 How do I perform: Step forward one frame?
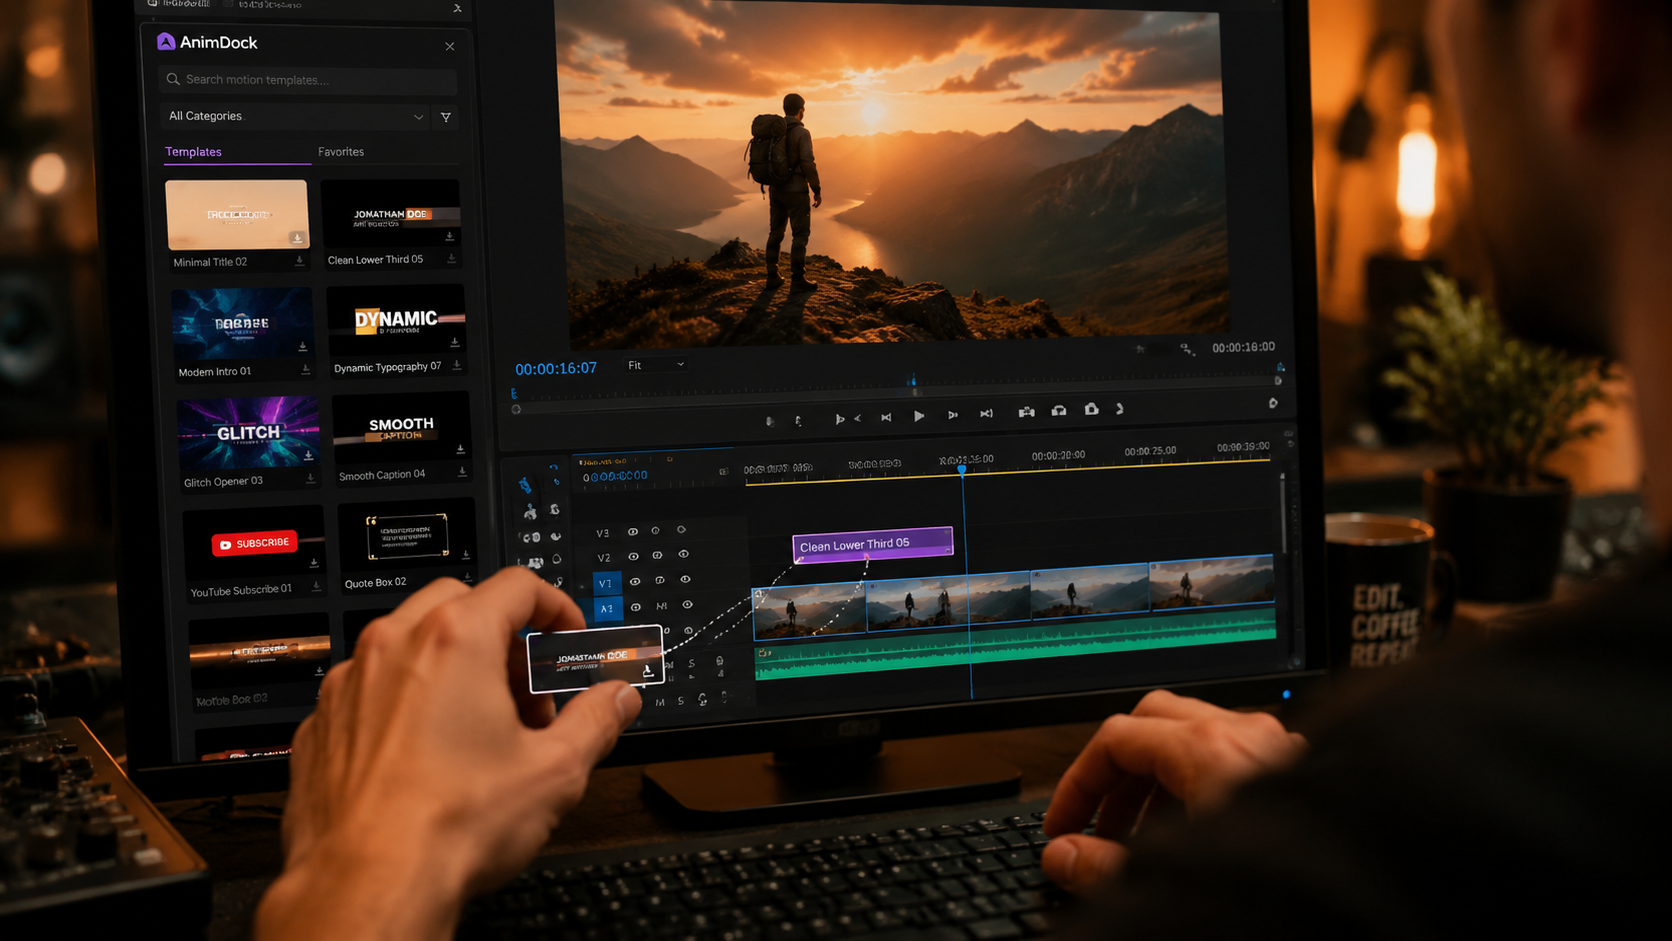(x=953, y=415)
